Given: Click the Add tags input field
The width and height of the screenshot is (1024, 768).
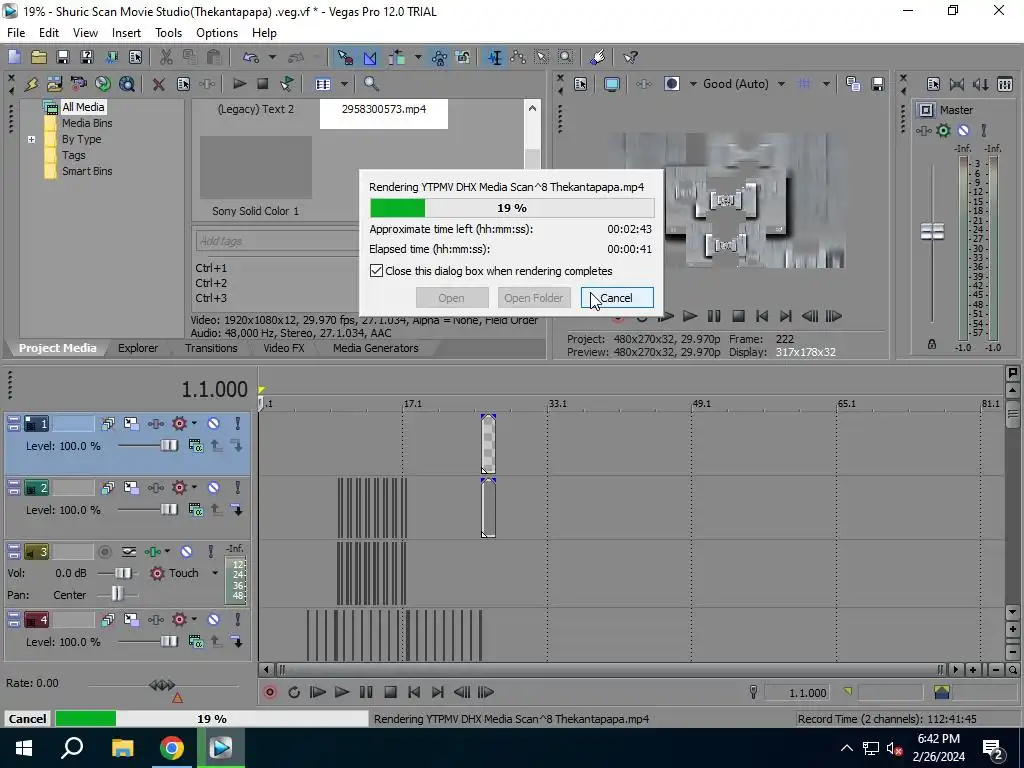Looking at the screenshot, I should click(x=277, y=240).
